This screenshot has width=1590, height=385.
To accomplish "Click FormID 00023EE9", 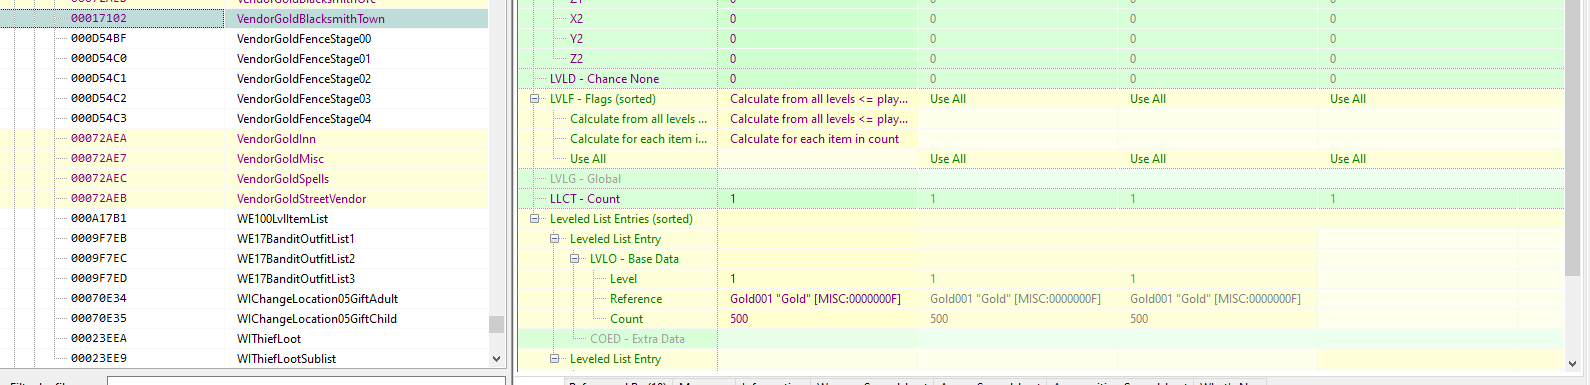I will (99, 358).
